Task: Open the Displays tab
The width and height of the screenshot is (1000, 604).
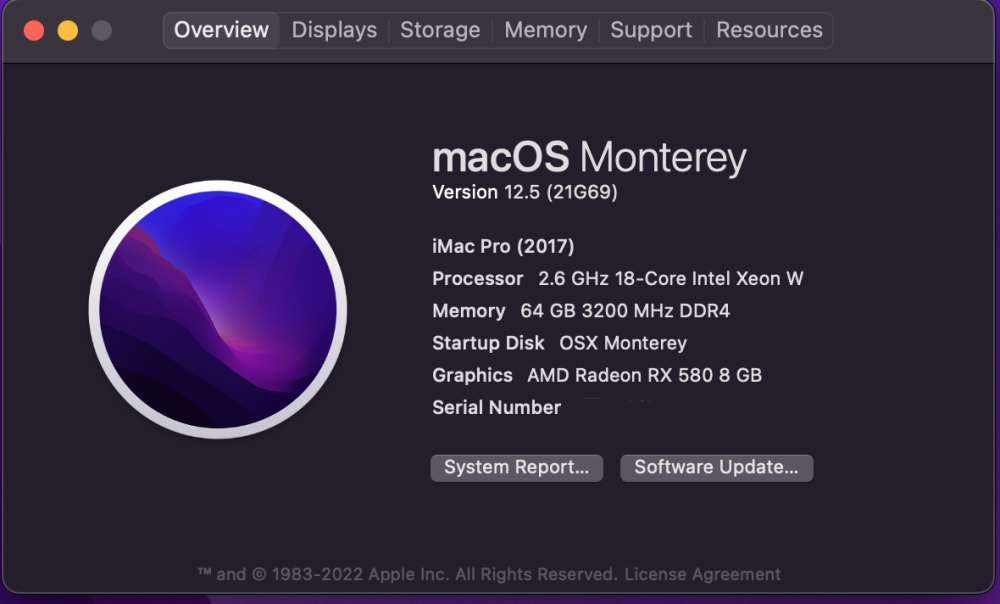Action: tap(334, 30)
